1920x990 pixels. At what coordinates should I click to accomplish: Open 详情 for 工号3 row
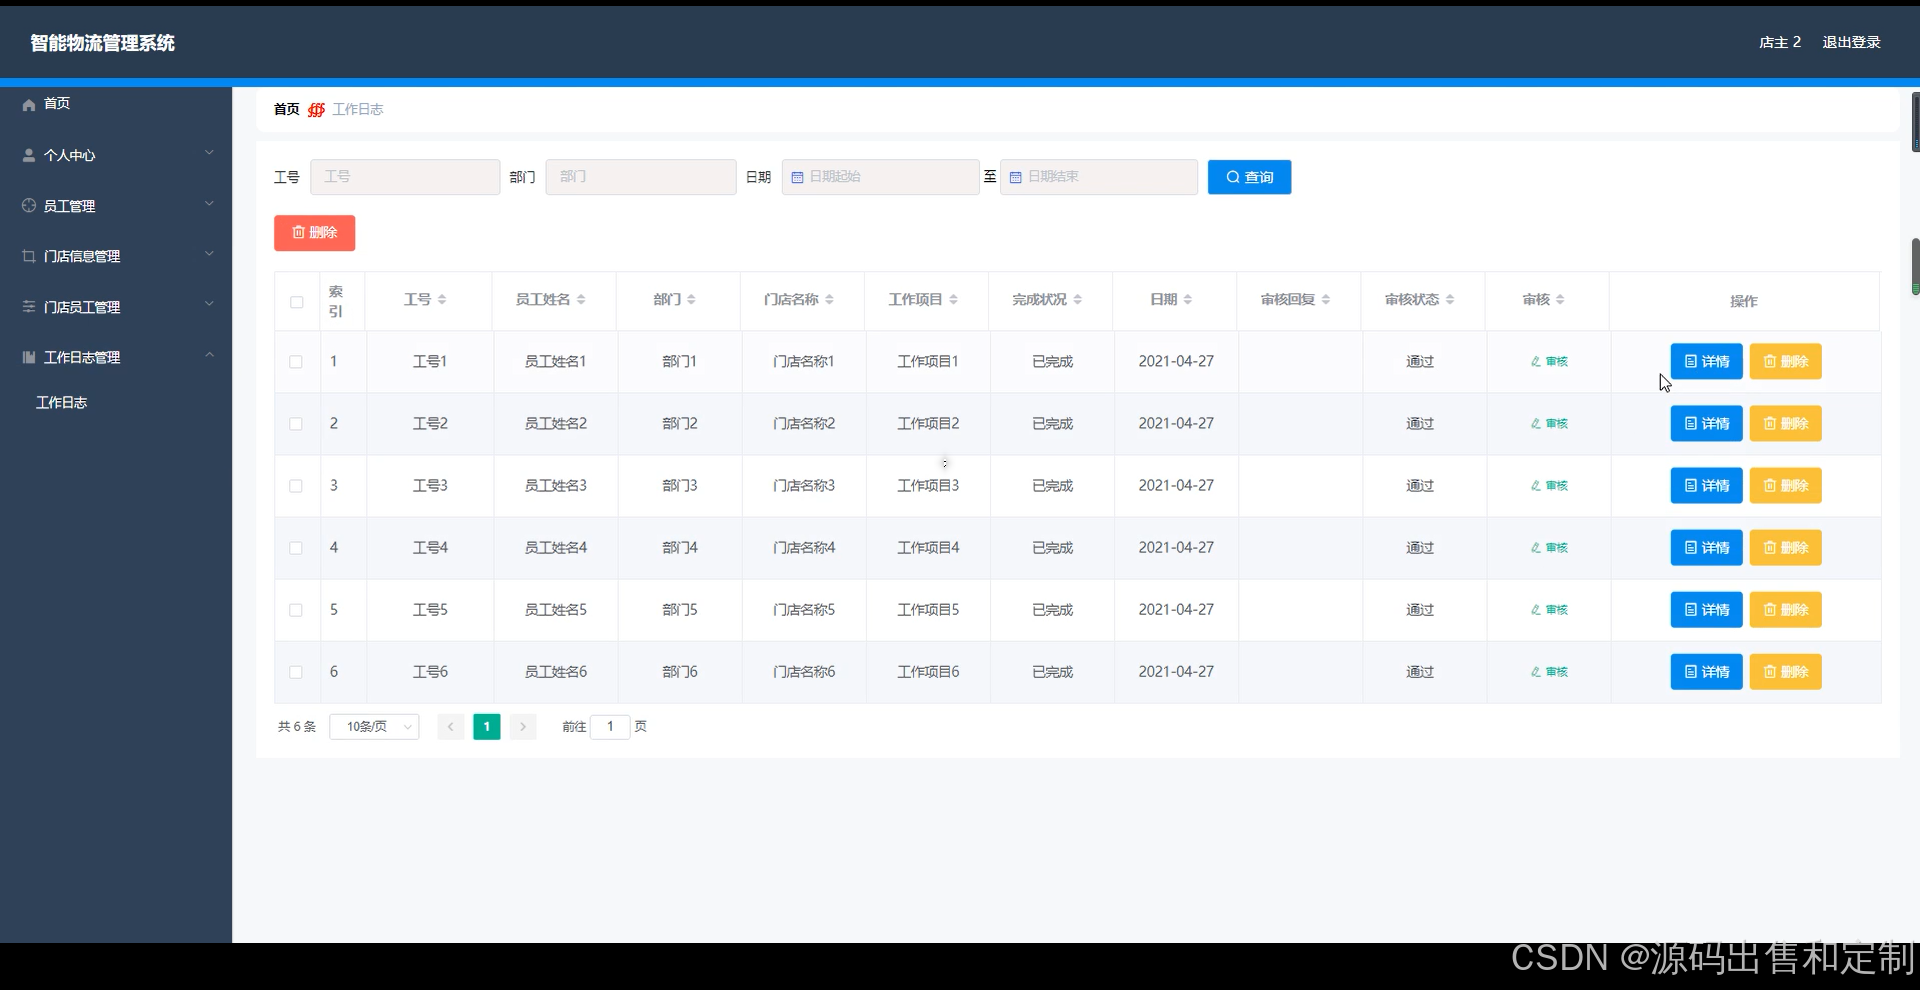click(x=1706, y=486)
